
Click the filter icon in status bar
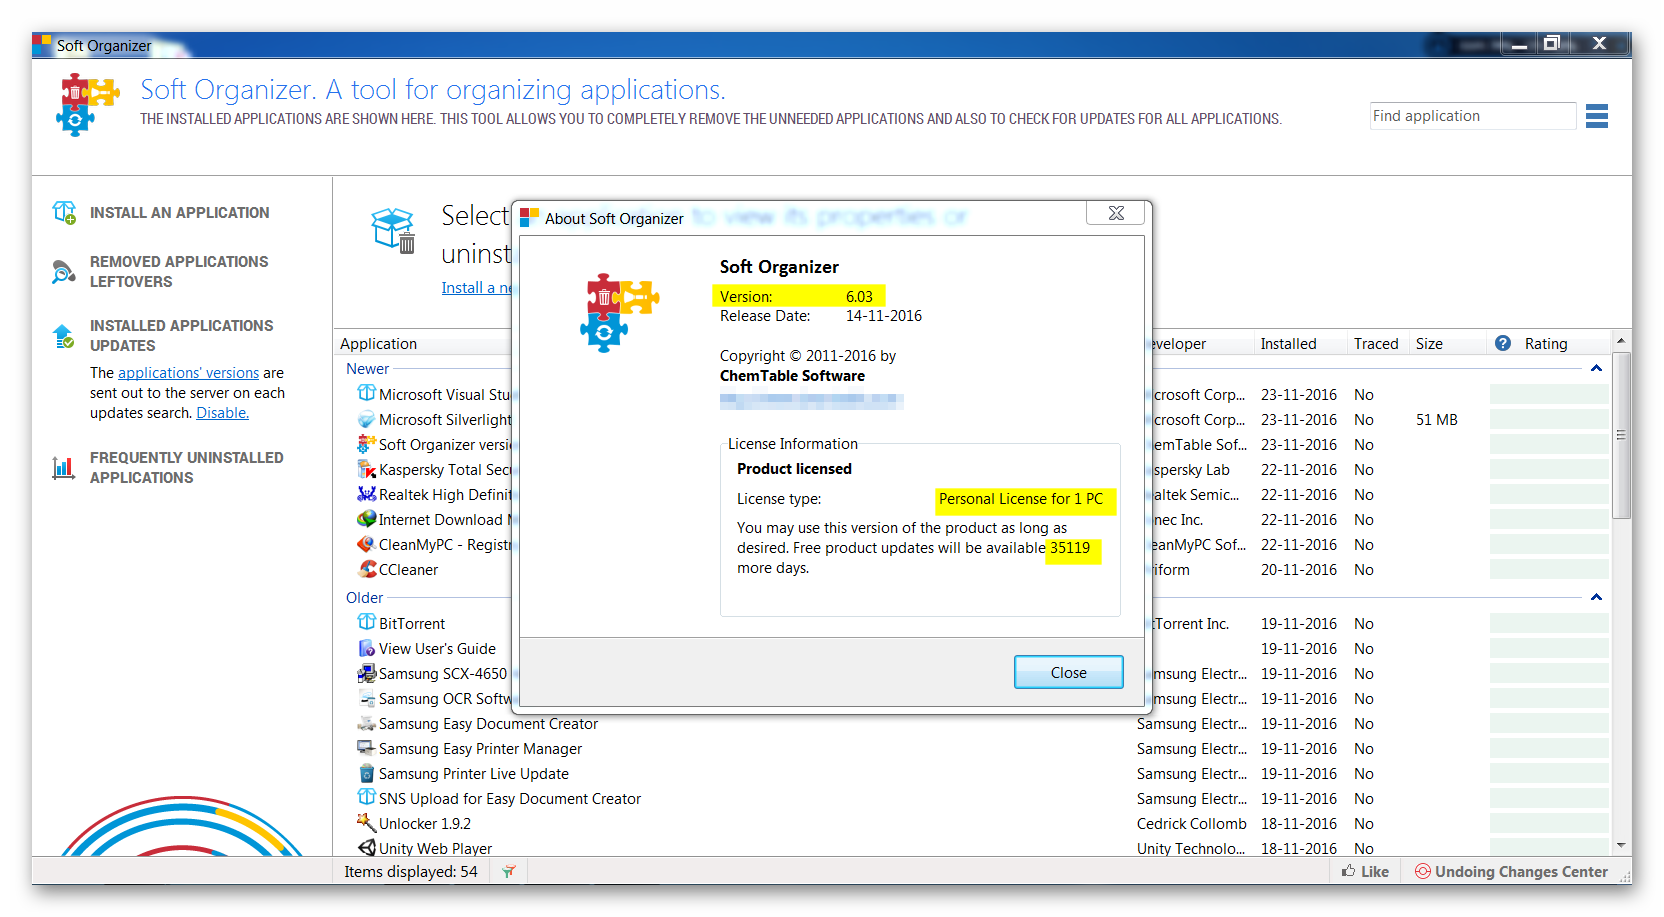coord(509,872)
